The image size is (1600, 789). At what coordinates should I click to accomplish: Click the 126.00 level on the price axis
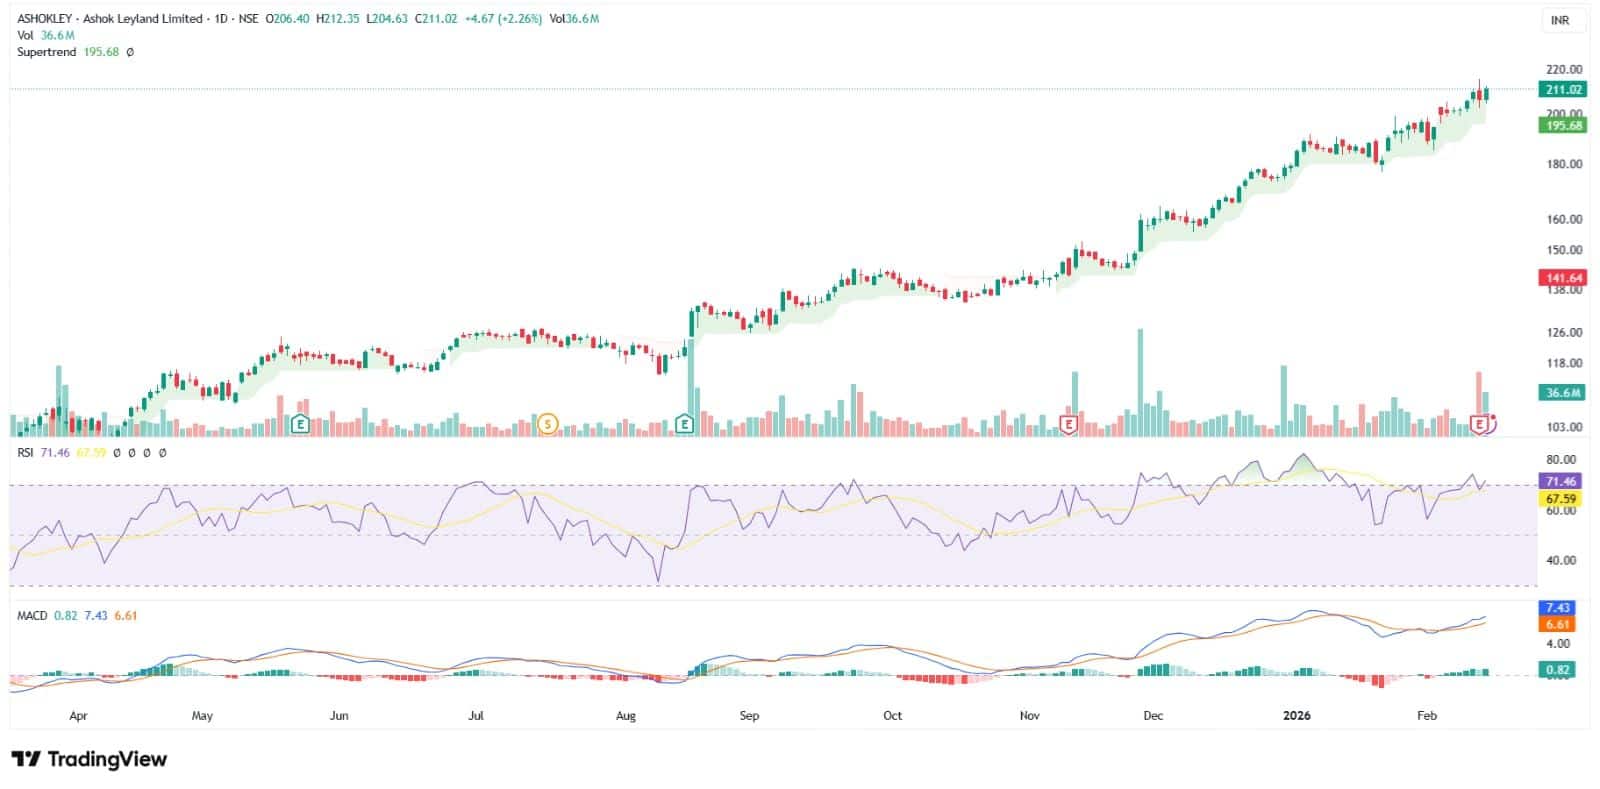click(1564, 332)
